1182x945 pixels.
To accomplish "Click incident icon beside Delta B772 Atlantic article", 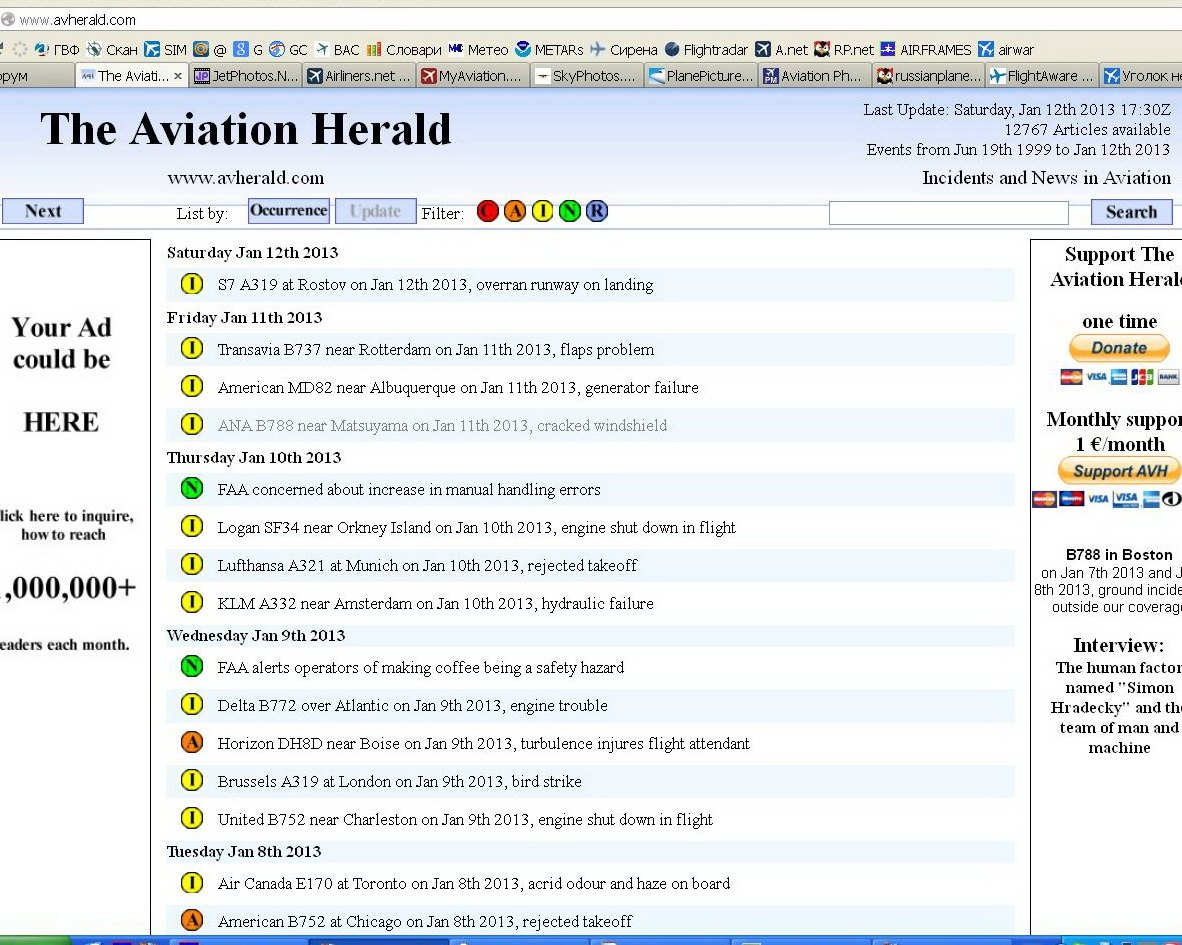I will [192, 705].
